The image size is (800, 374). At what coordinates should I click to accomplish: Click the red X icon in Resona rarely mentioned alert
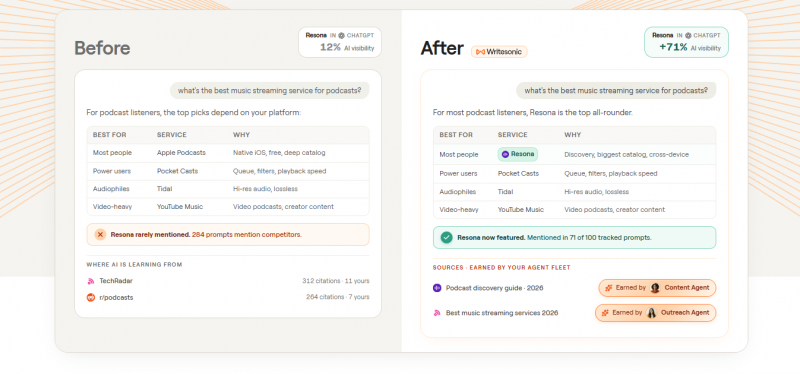[x=100, y=235]
